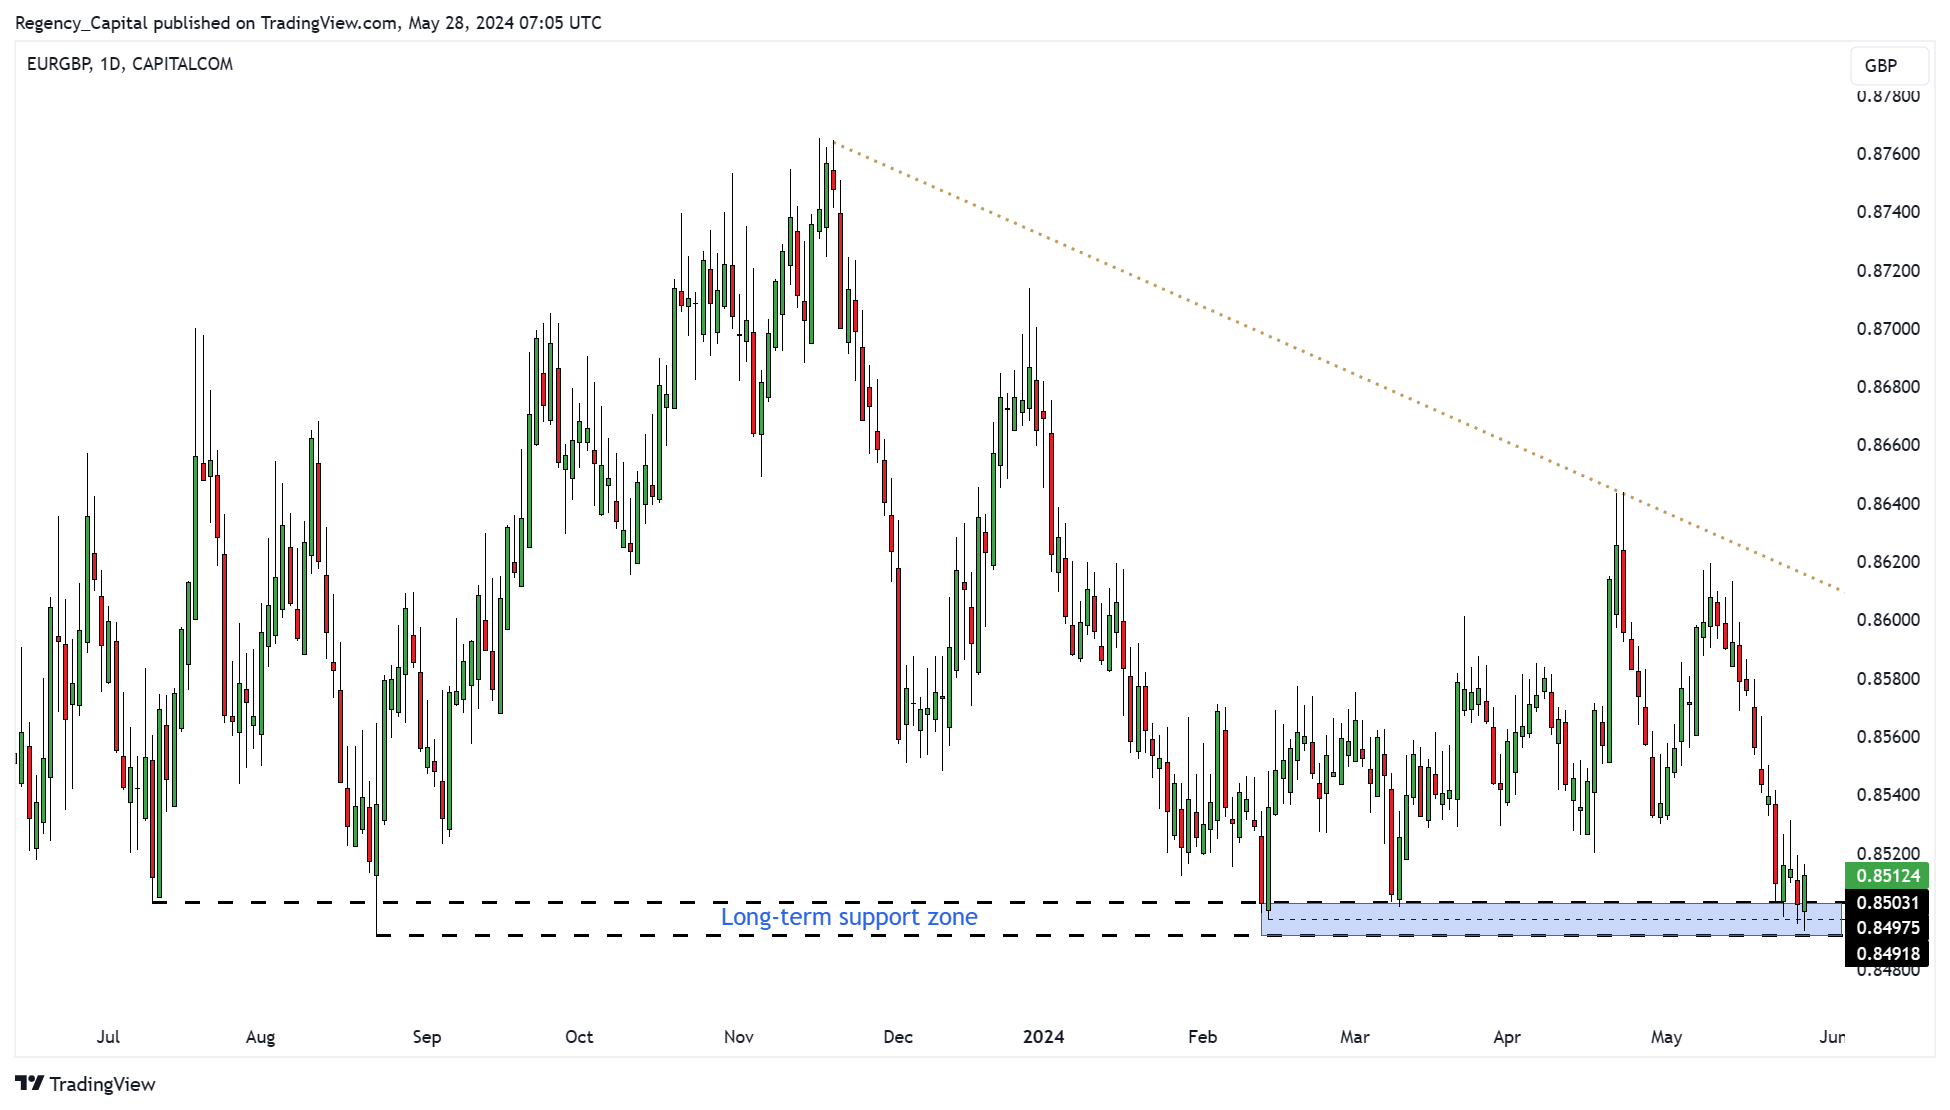Click the 0.87600 price axis label
The width and height of the screenshot is (1950, 1110).
pyautogui.click(x=1888, y=154)
